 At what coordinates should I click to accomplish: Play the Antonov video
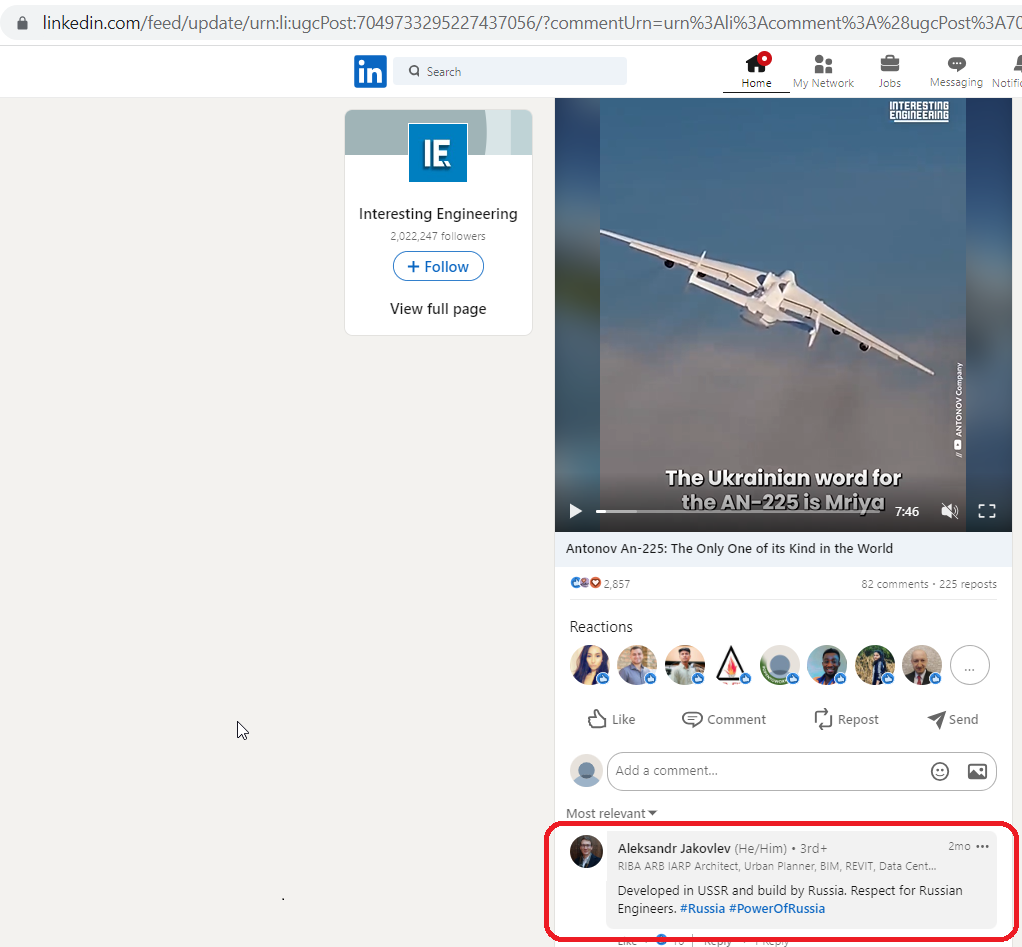click(575, 511)
